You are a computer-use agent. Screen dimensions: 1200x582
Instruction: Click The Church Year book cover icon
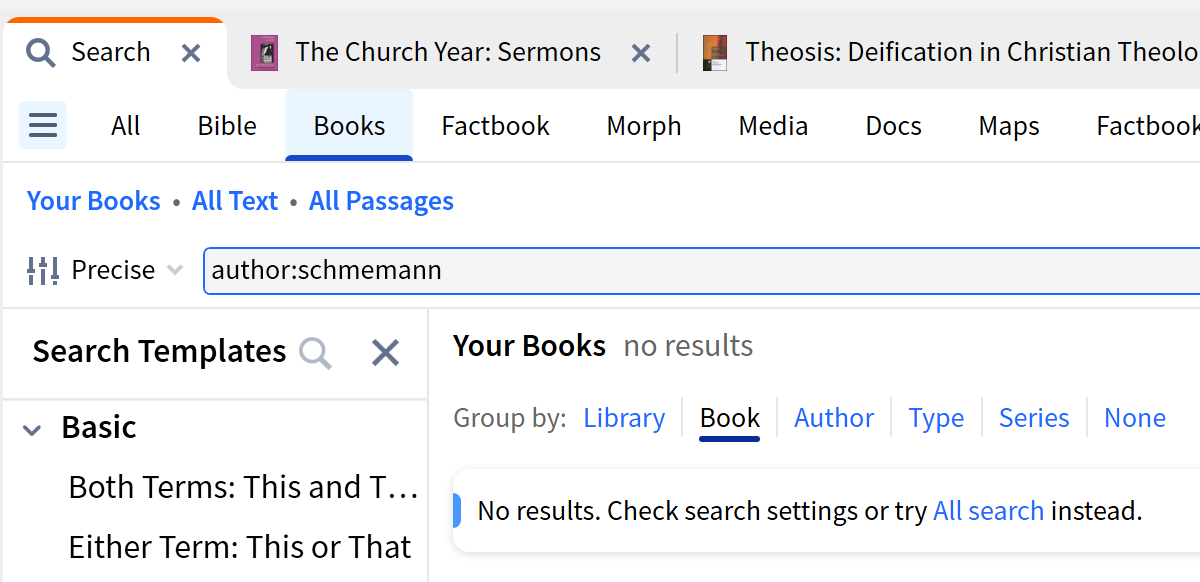pyautogui.click(x=264, y=53)
